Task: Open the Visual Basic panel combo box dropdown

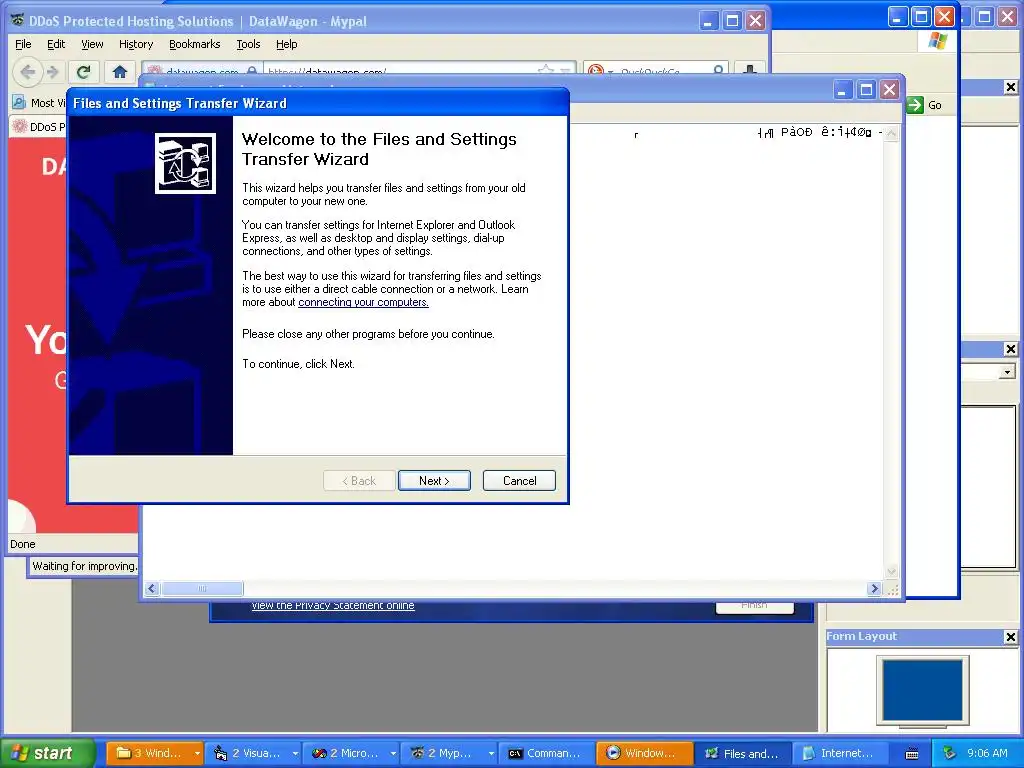Action: coord(1008,372)
